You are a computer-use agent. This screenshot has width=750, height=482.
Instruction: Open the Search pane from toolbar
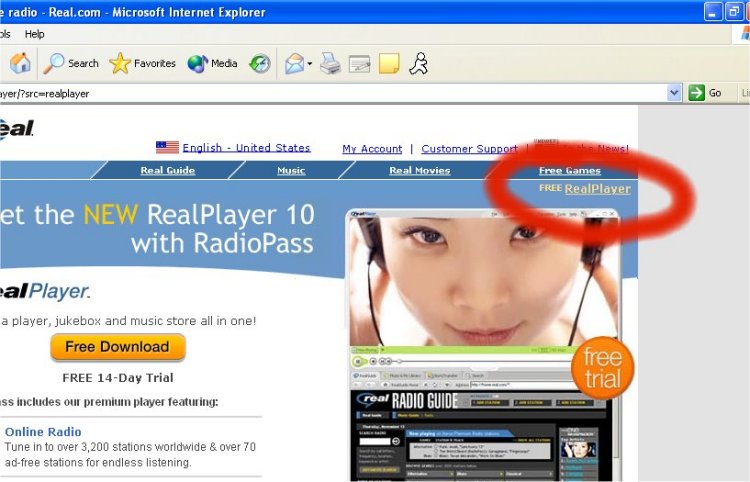(x=70, y=63)
